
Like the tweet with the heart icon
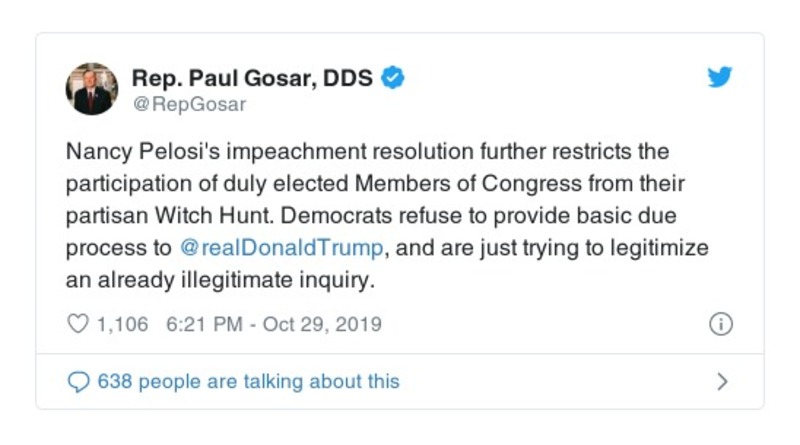click(77, 325)
